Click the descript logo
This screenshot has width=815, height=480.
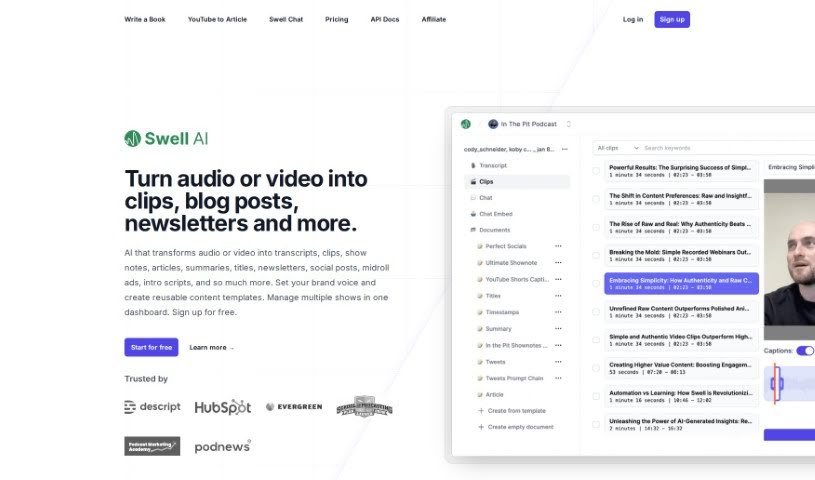click(152, 407)
